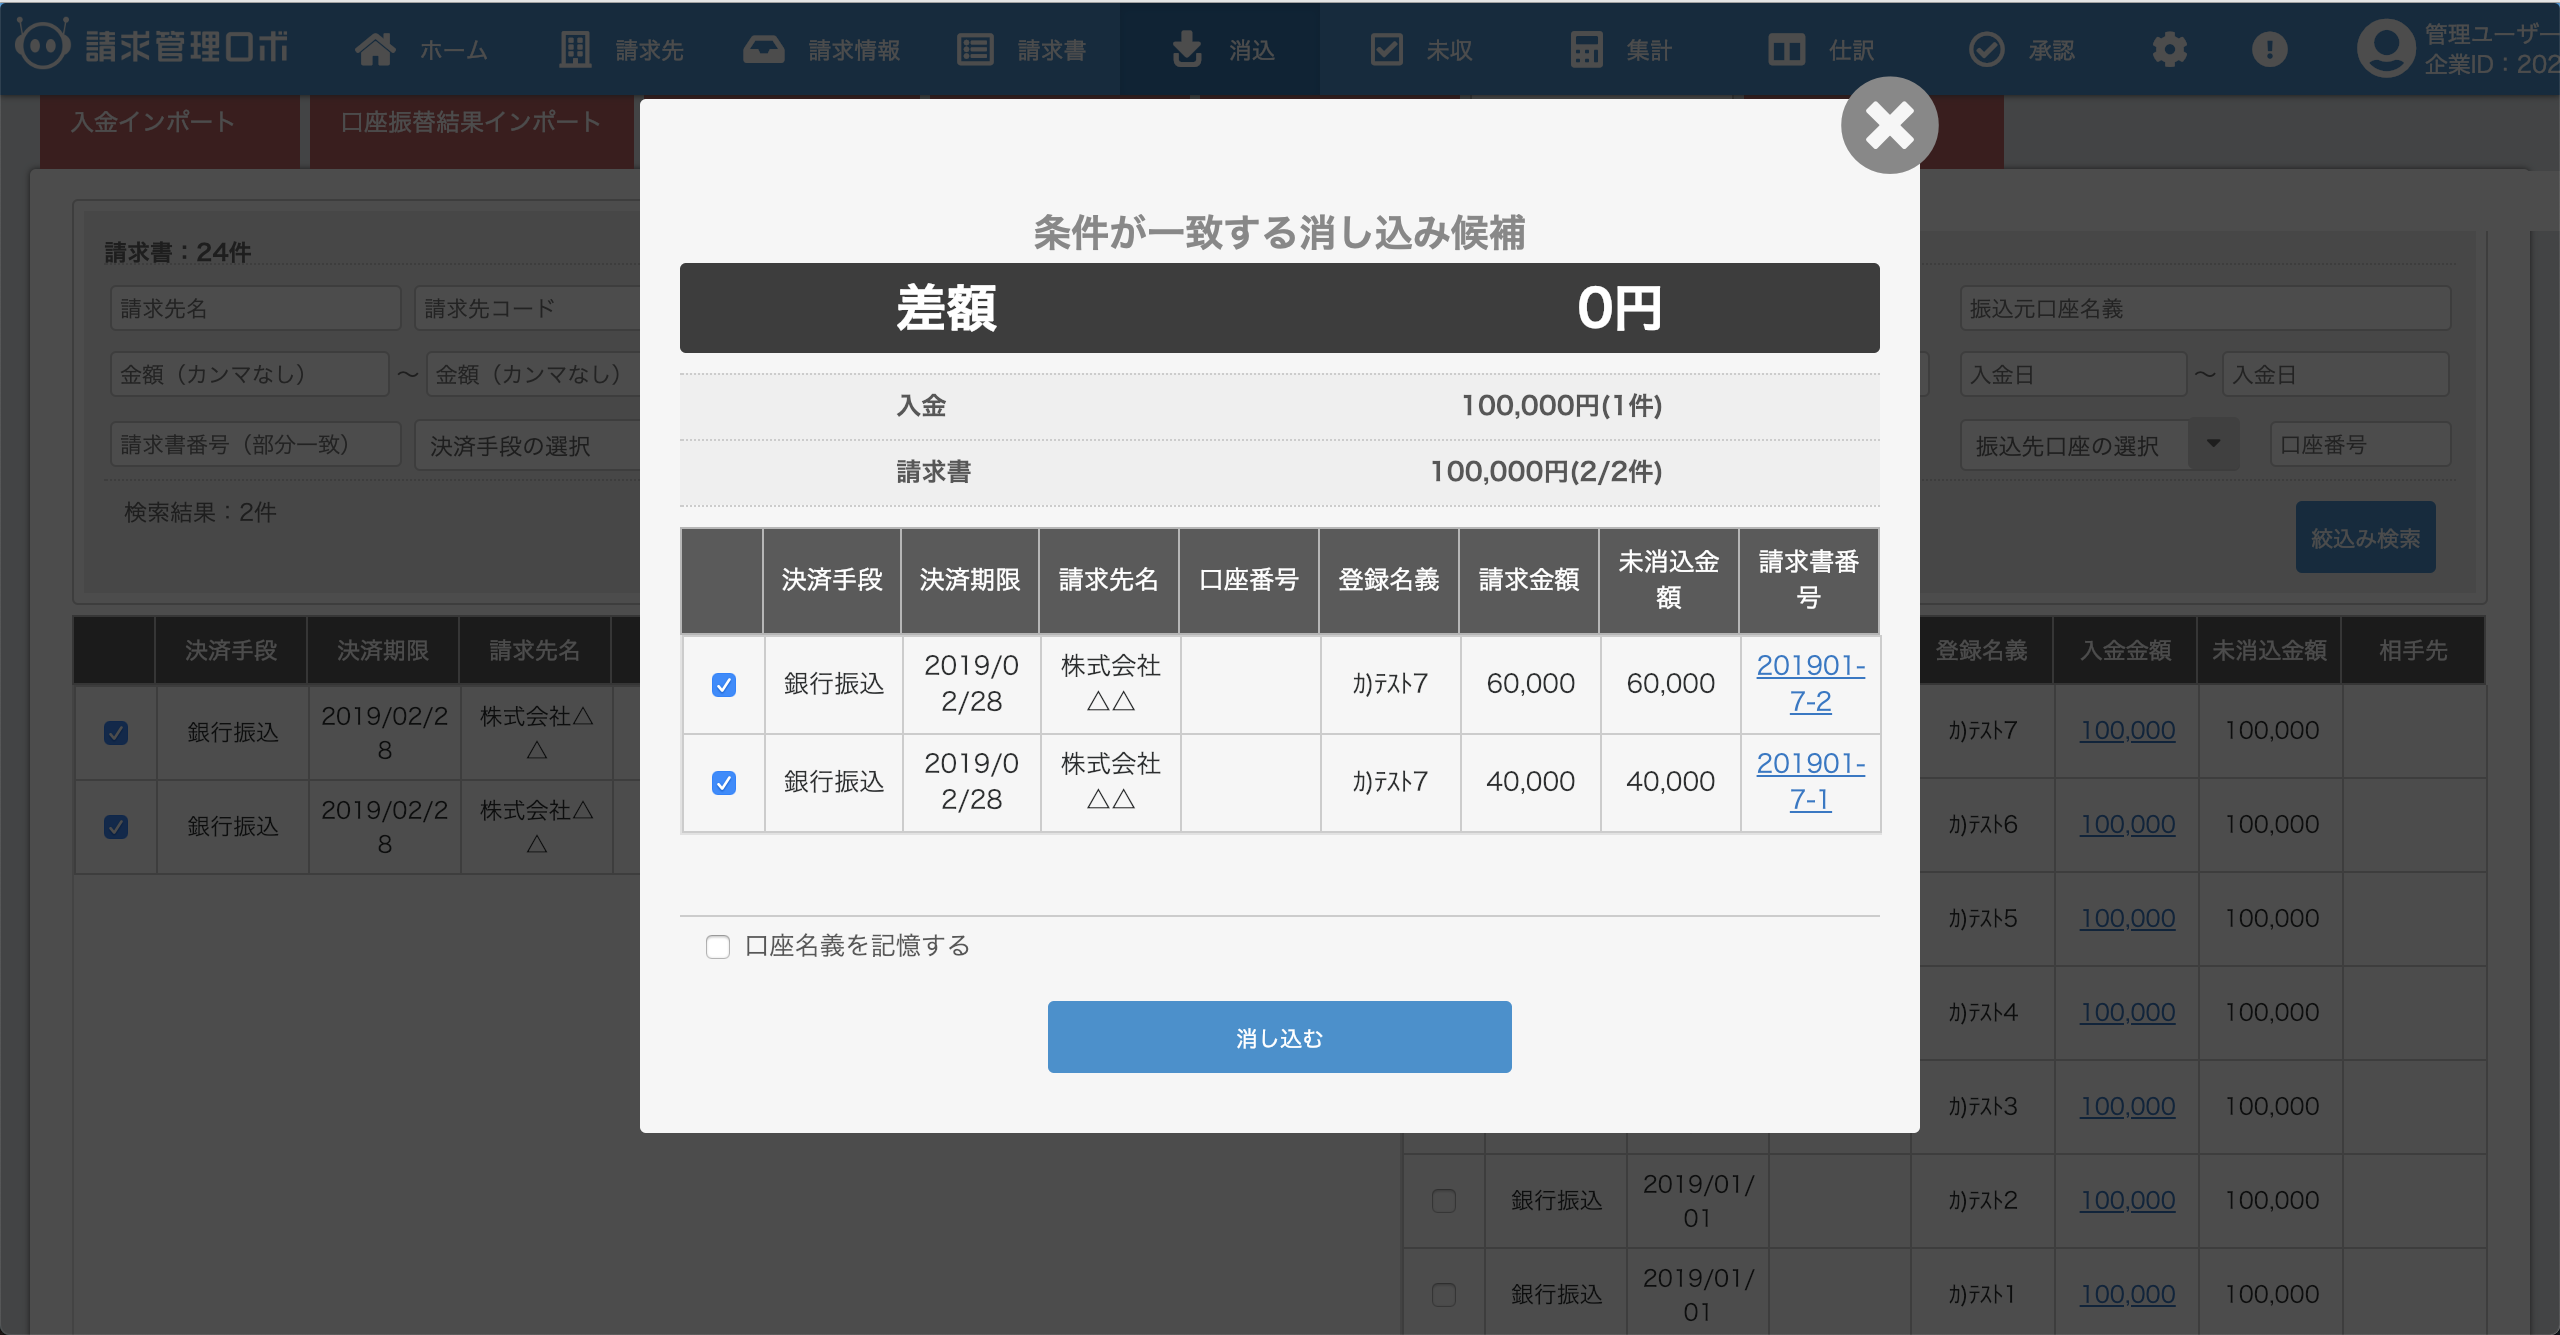
Task: Uncheck the 60,000 invoice row checkbox
Action: point(724,685)
